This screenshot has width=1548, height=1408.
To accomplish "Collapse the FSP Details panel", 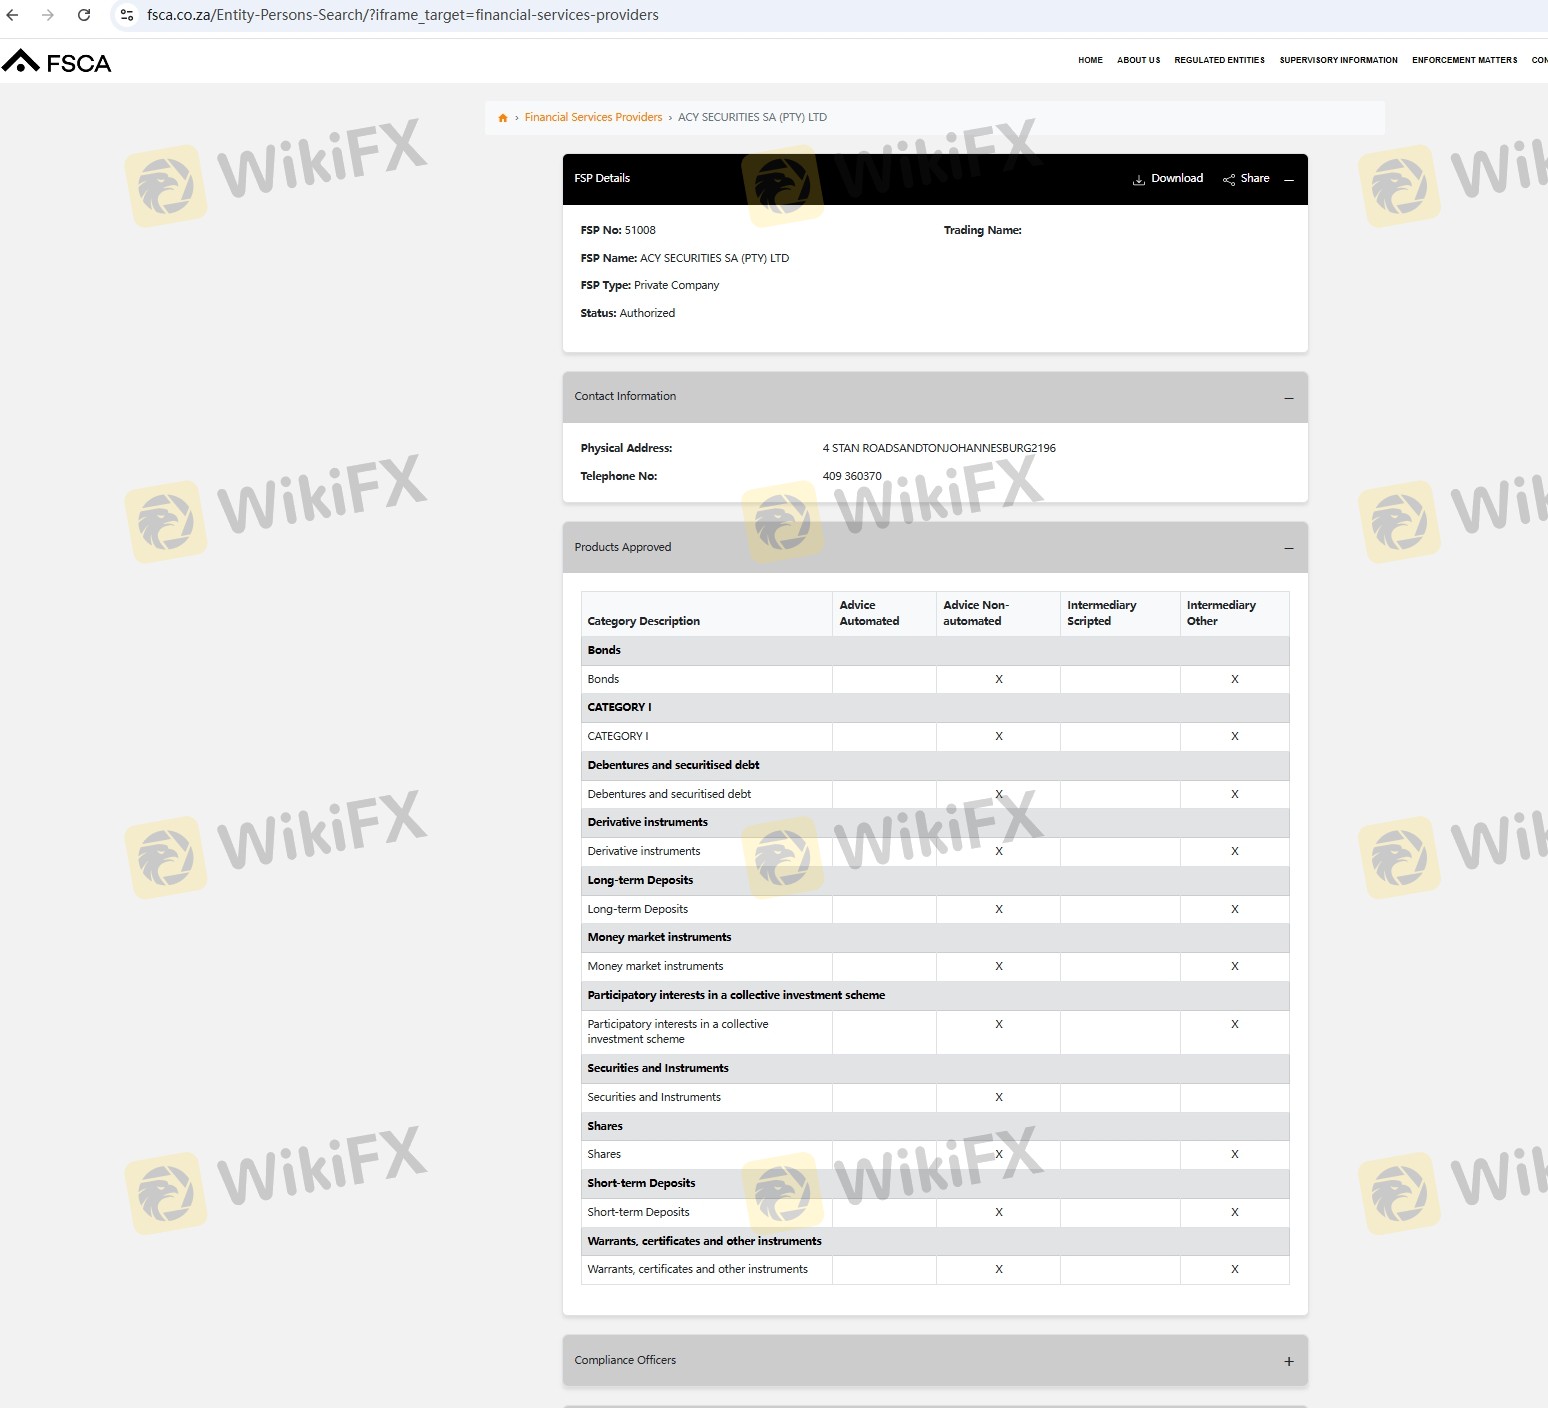I will tap(1289, 180).
